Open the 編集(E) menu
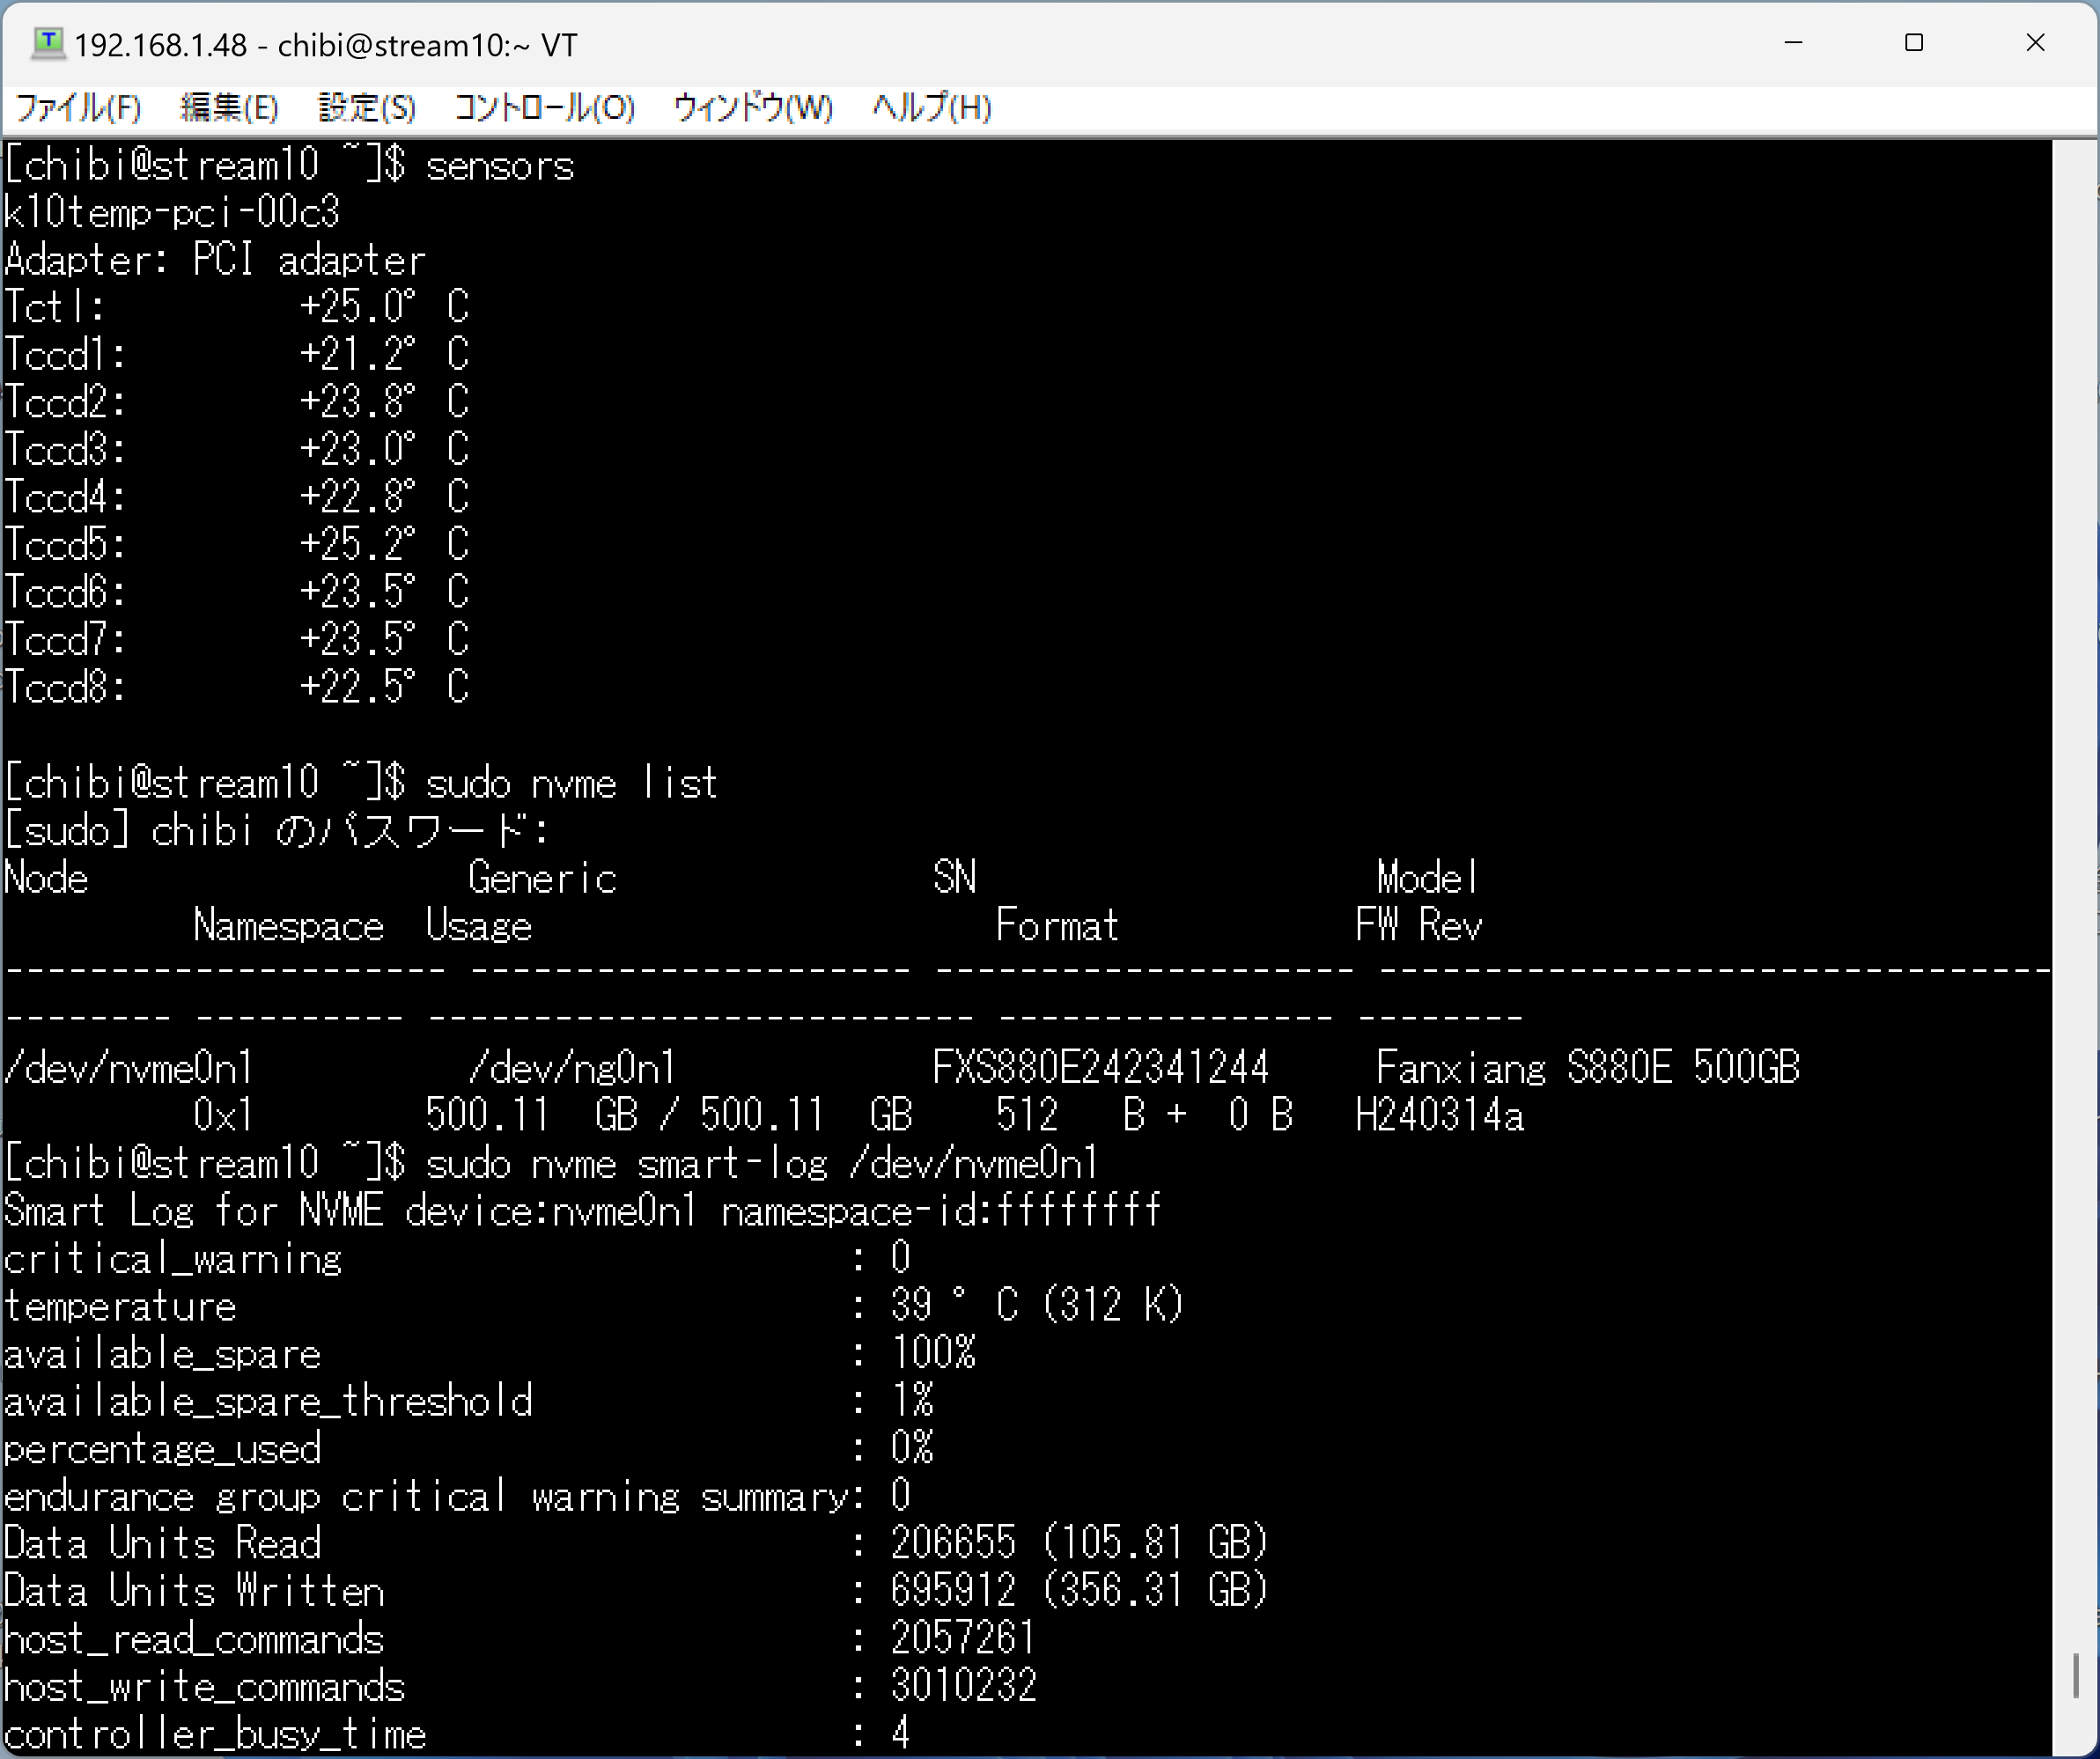Screen dimensions: 2100x1759 [229, 107]
